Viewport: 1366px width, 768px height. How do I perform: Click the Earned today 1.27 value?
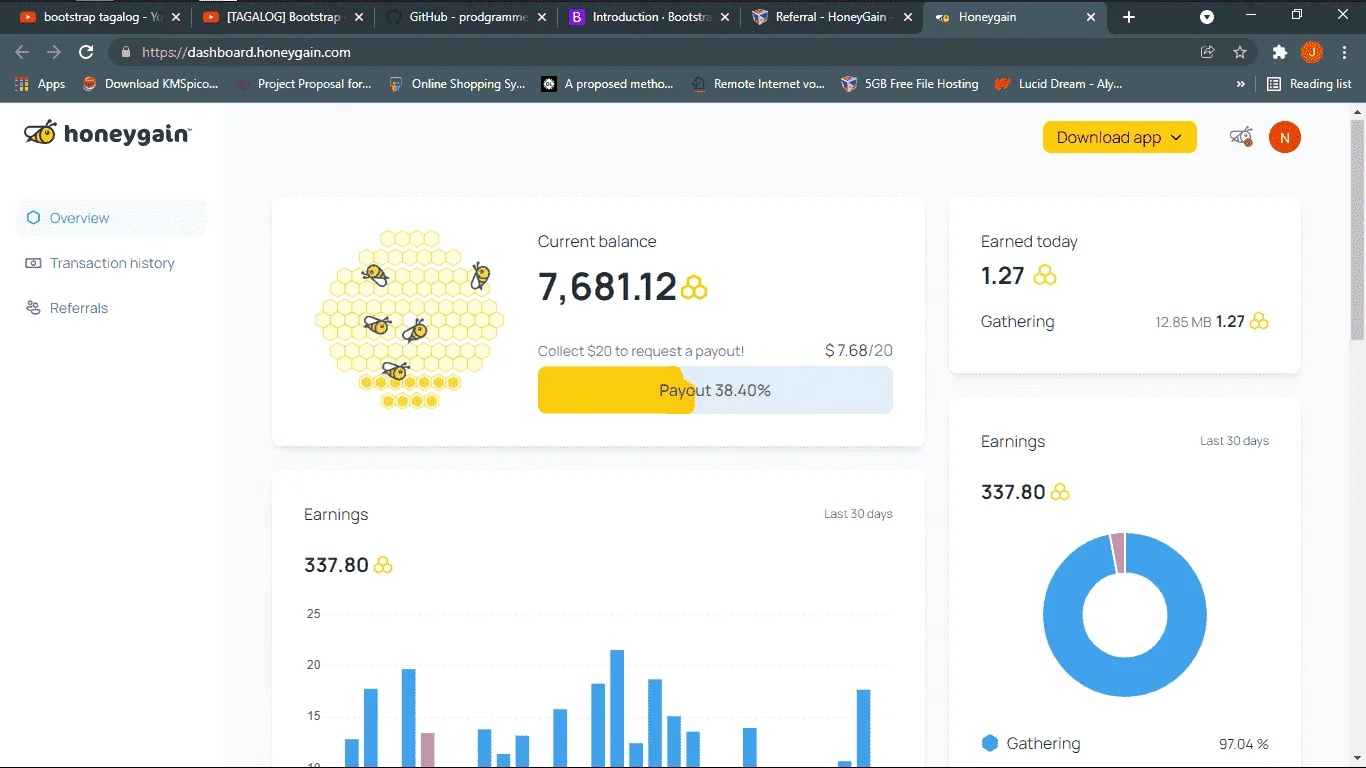1002,275
